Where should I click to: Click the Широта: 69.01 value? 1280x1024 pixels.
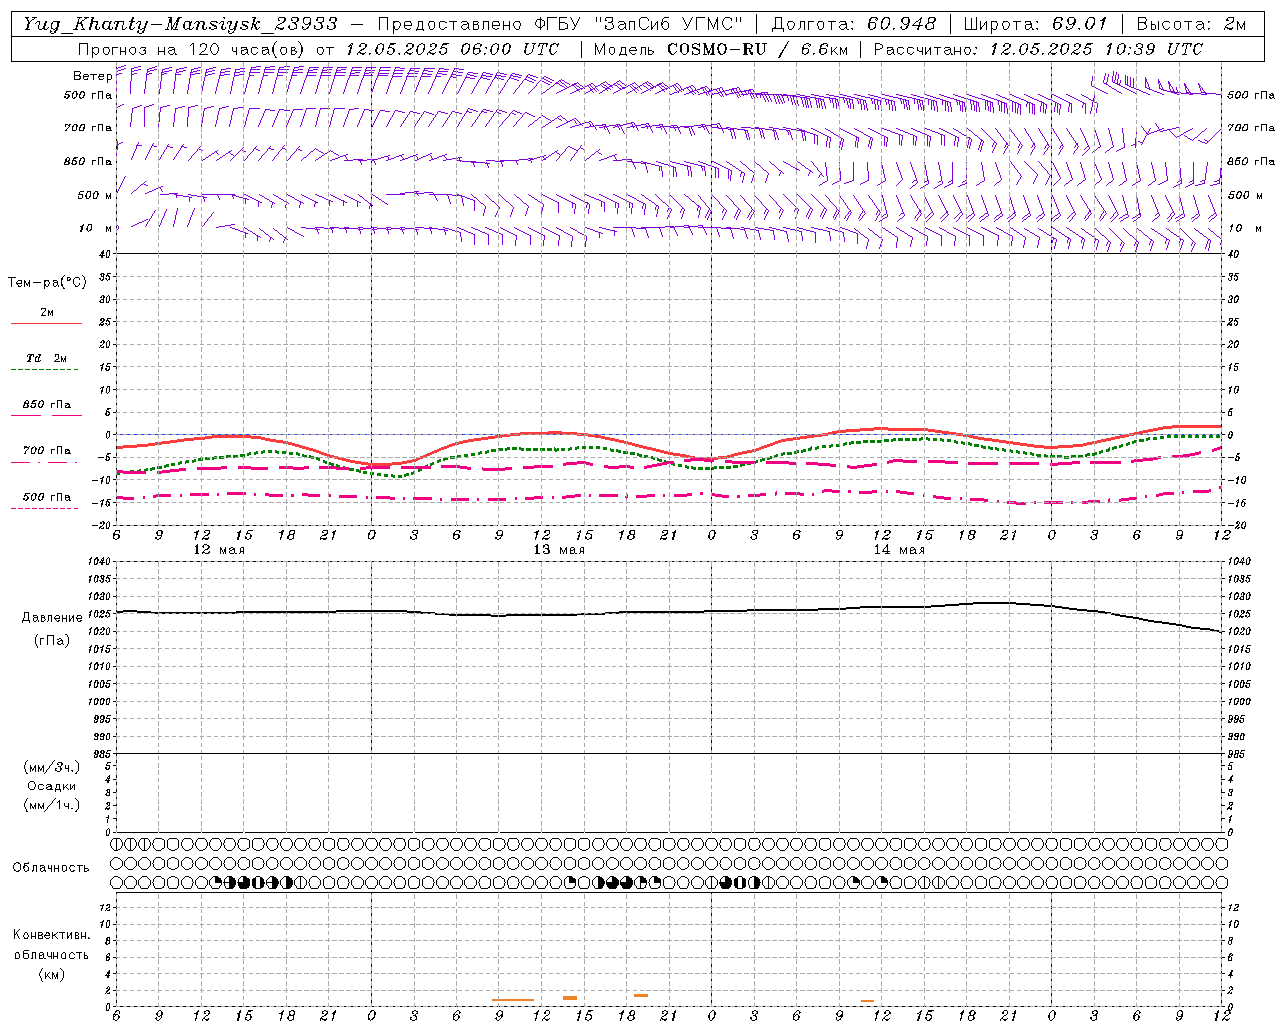(1036, 23)
